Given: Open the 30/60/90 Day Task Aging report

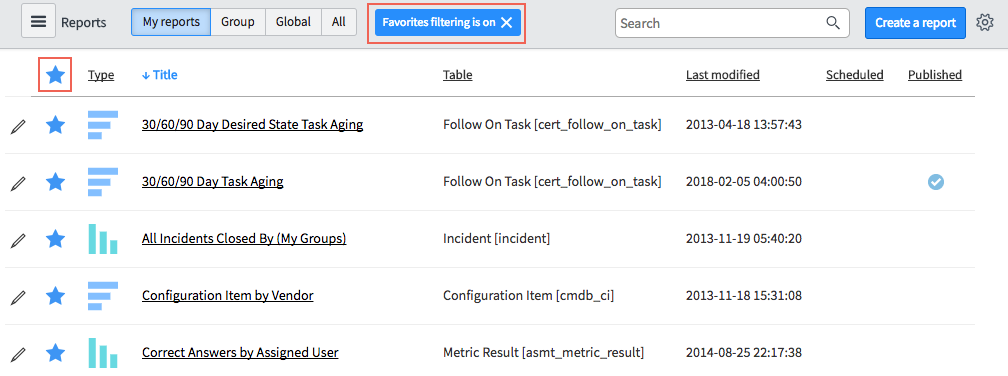Looking at the screenshot, I should coord(213,182).
